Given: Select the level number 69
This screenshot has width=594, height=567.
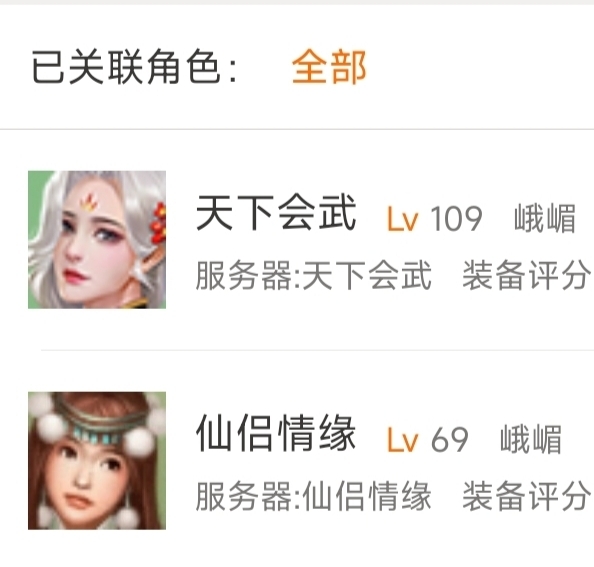Looking at the screenshot, I should (x=450, y=440).
